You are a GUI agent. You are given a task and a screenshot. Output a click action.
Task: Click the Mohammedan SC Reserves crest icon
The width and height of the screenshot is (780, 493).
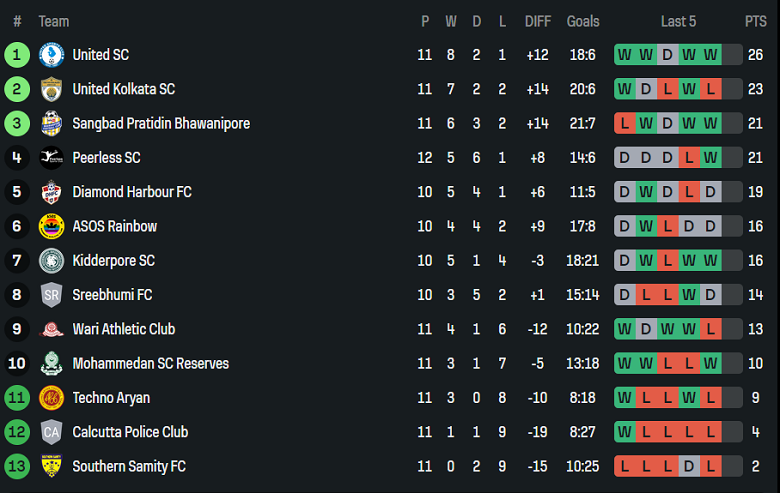tap(51, 364)
